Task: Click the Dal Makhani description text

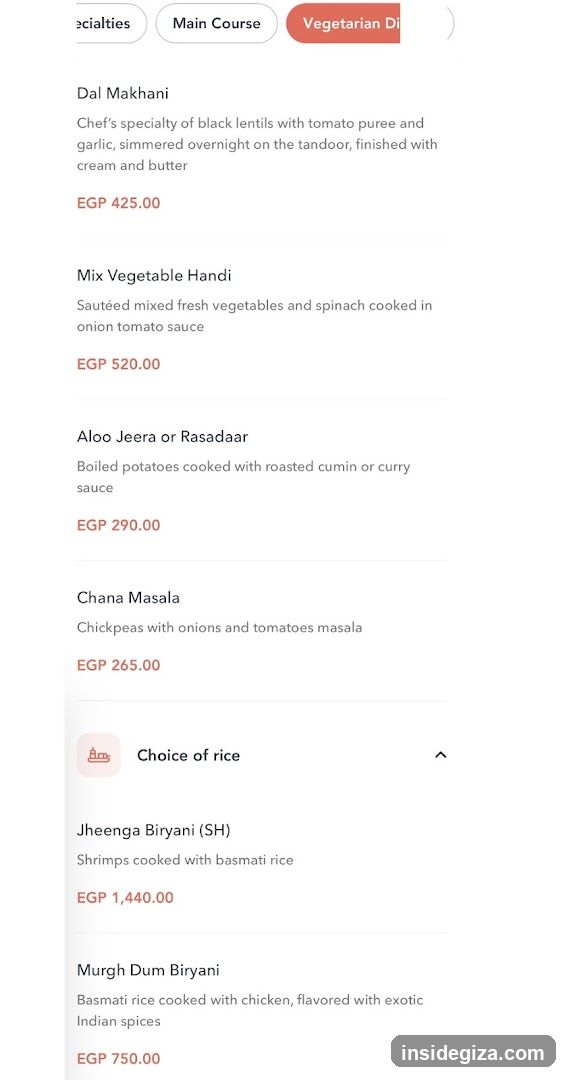Action: coord(257,144)
